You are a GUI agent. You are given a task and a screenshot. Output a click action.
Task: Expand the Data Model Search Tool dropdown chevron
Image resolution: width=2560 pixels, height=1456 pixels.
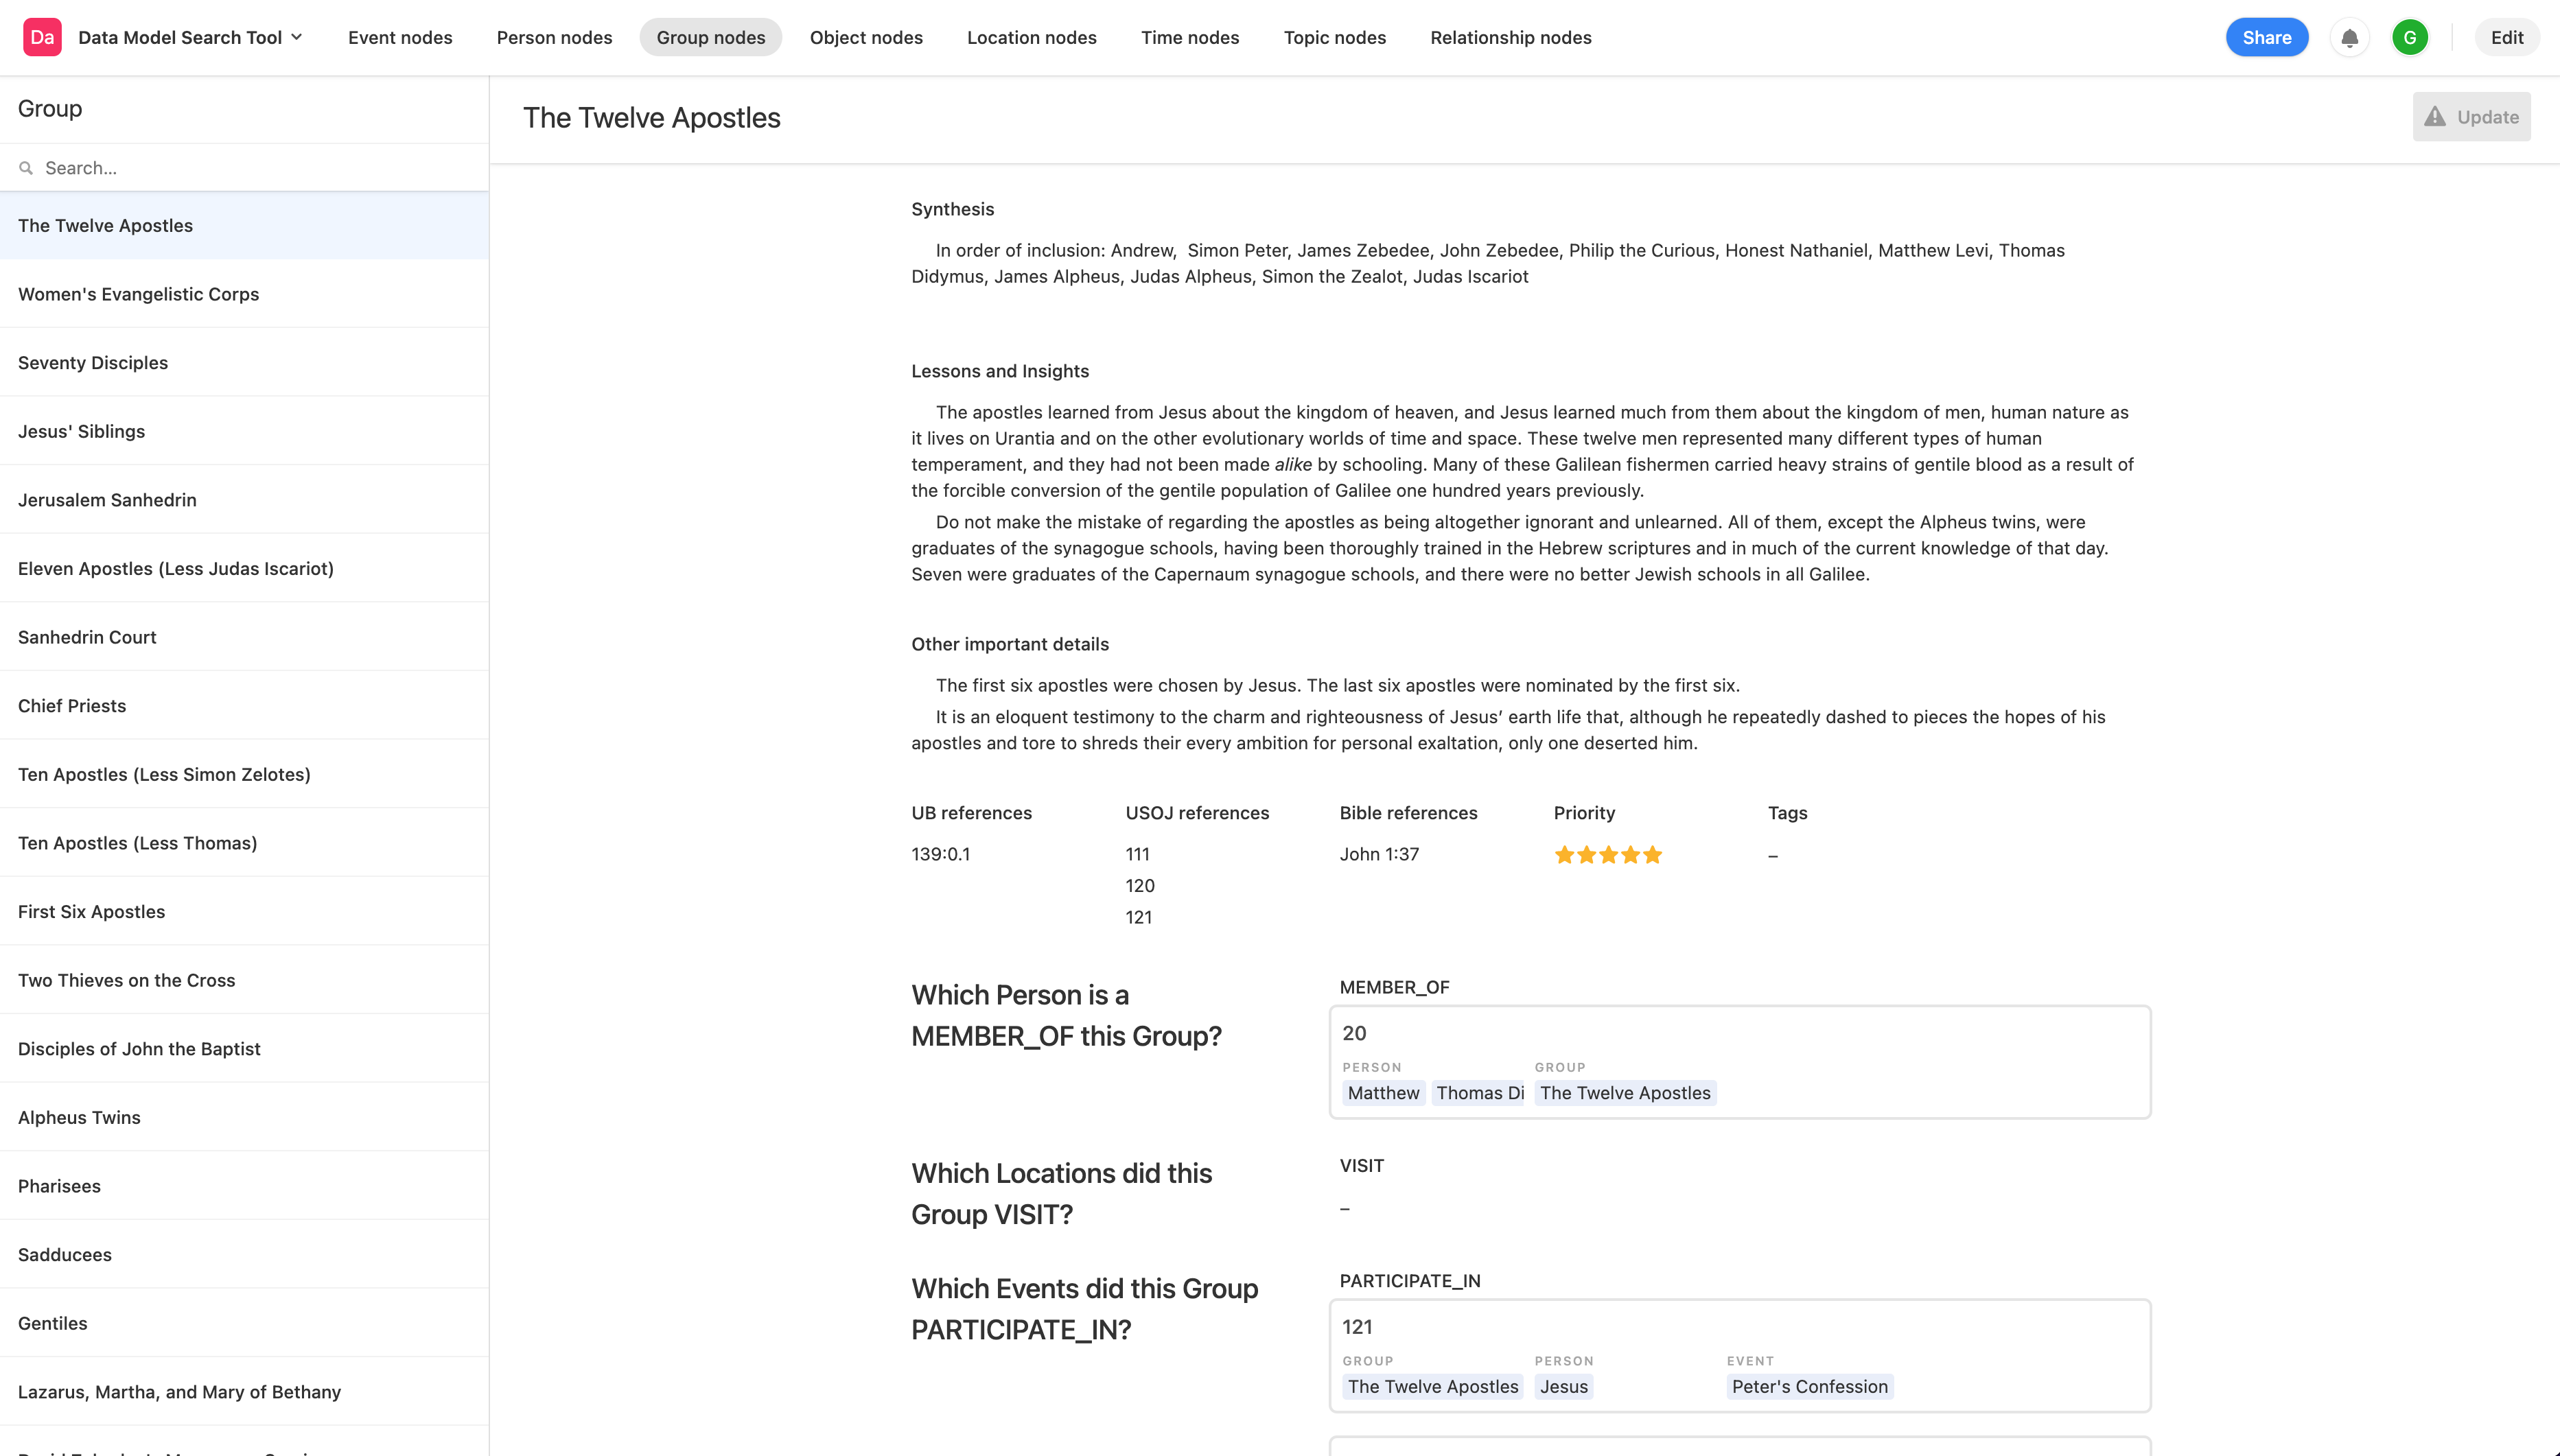coord(297,37)
